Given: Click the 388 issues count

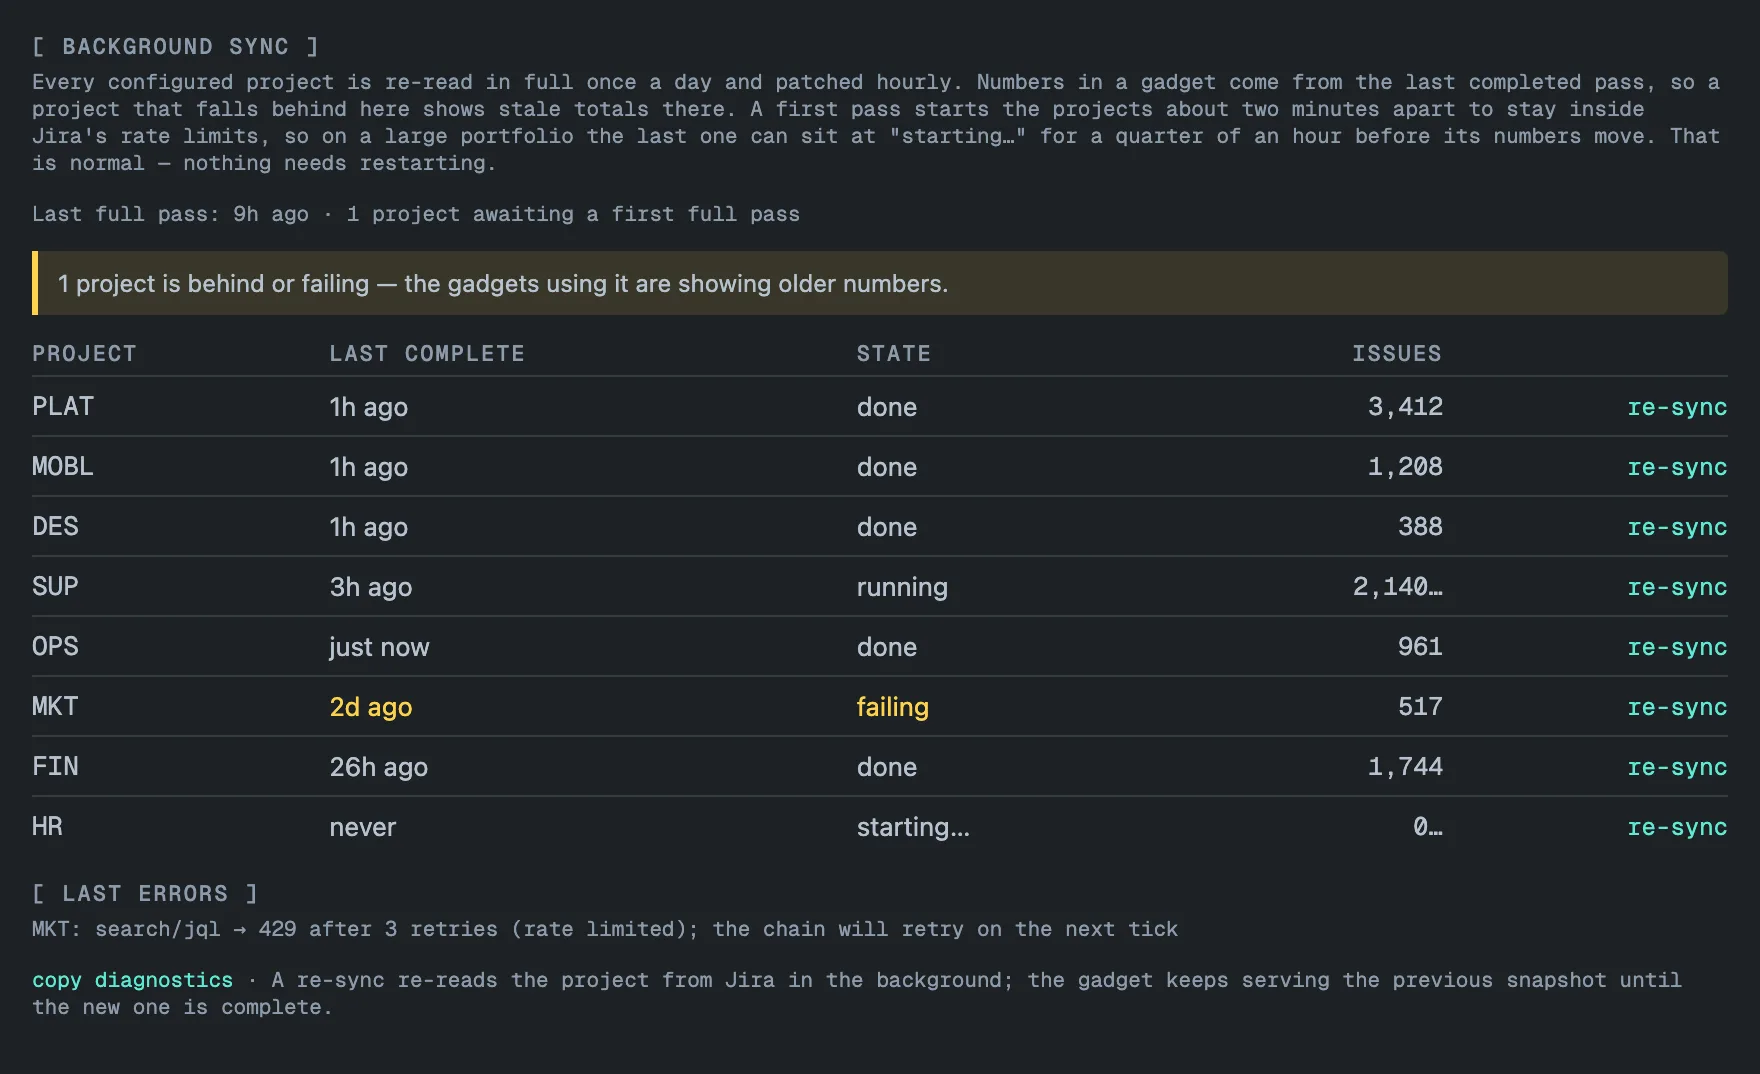Looking at the screenshot, I should tap(1420, 527).
